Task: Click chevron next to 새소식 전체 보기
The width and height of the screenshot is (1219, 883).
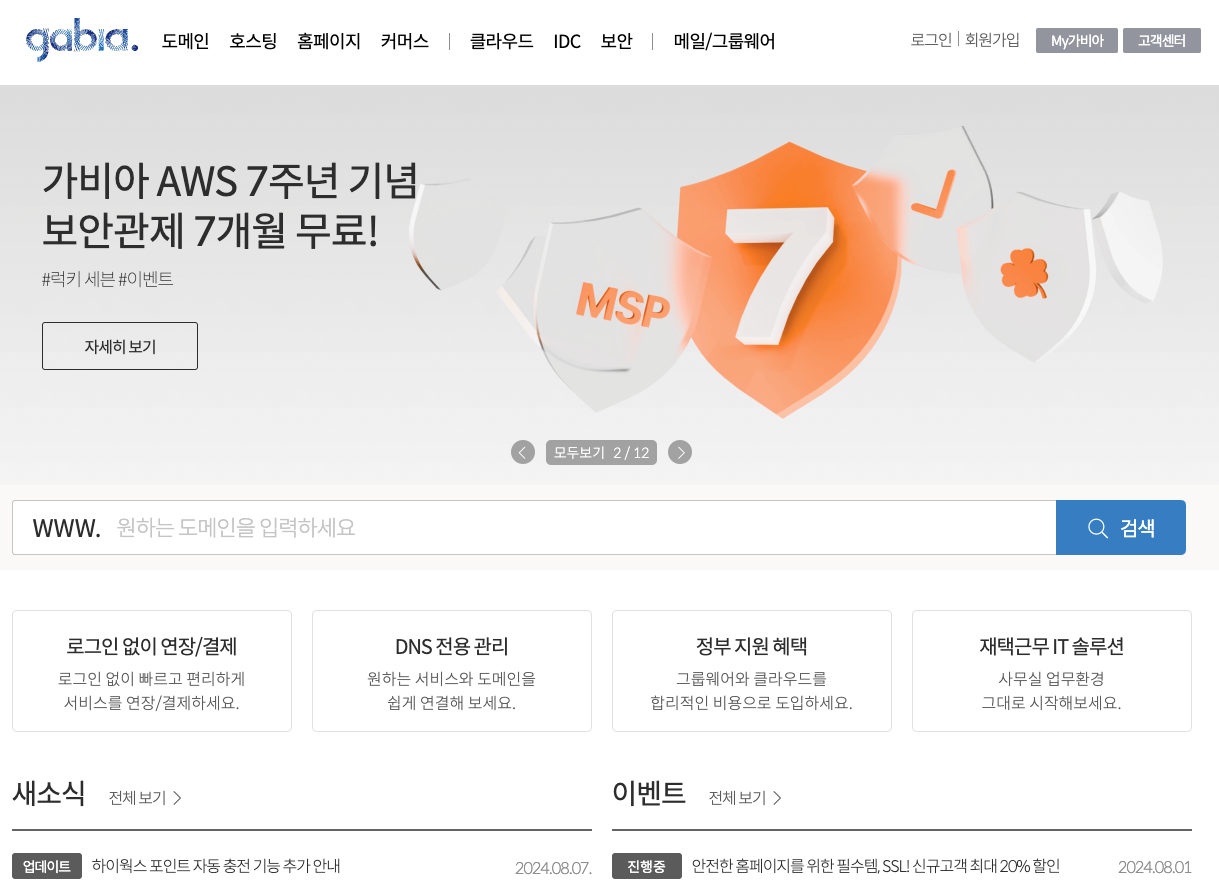Action: pos(177,798)
